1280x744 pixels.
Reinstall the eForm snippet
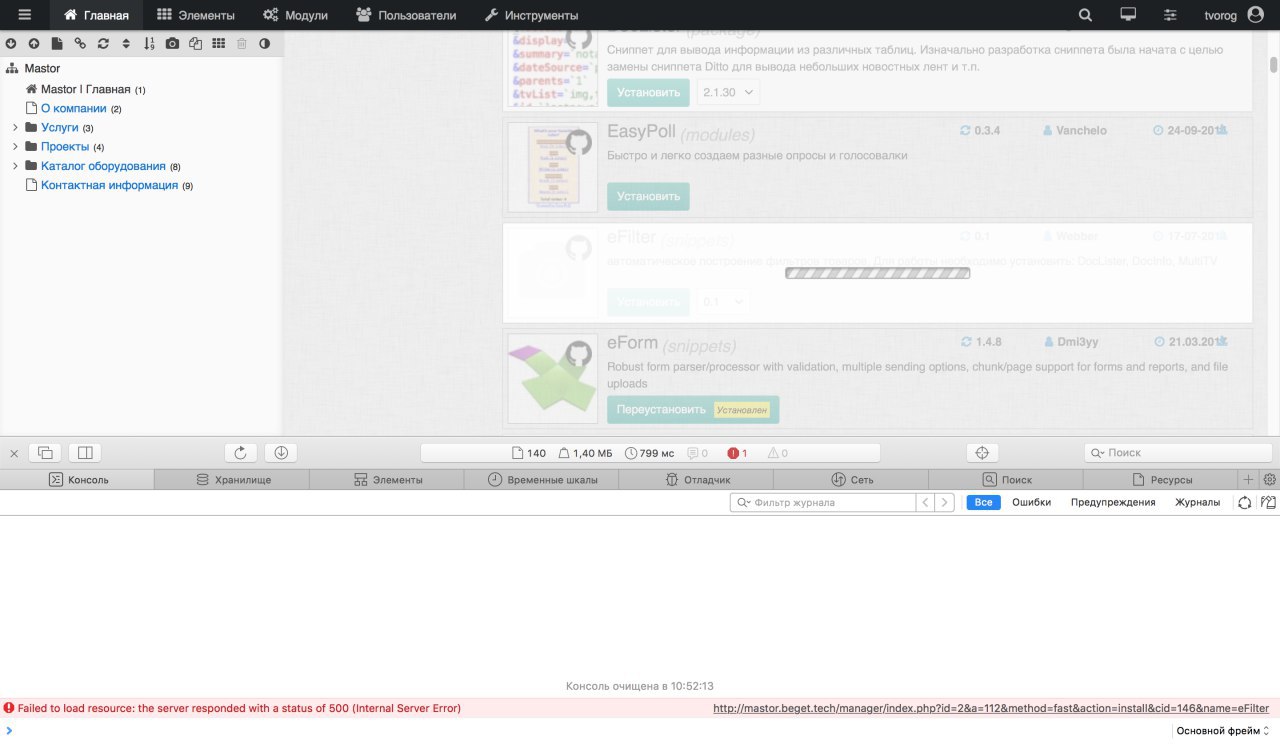(692, 409)
